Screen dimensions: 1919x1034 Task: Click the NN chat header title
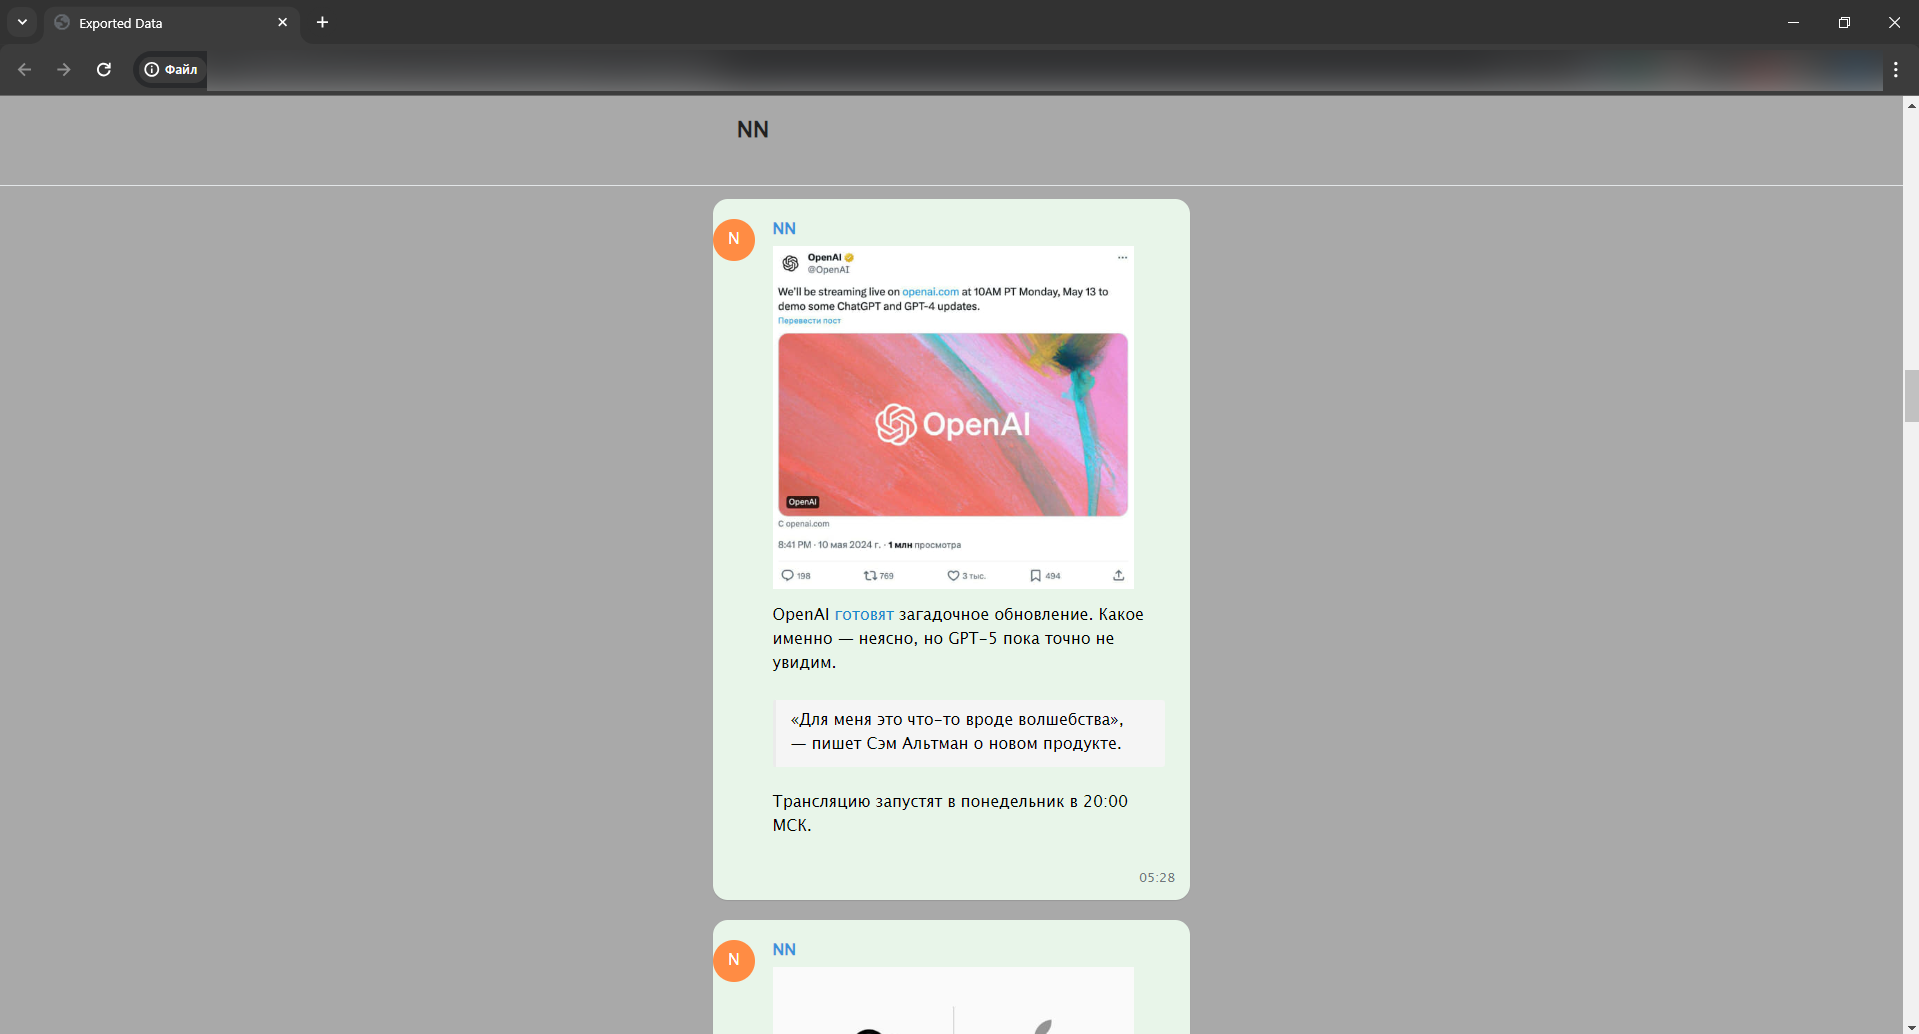click(753, 129)
